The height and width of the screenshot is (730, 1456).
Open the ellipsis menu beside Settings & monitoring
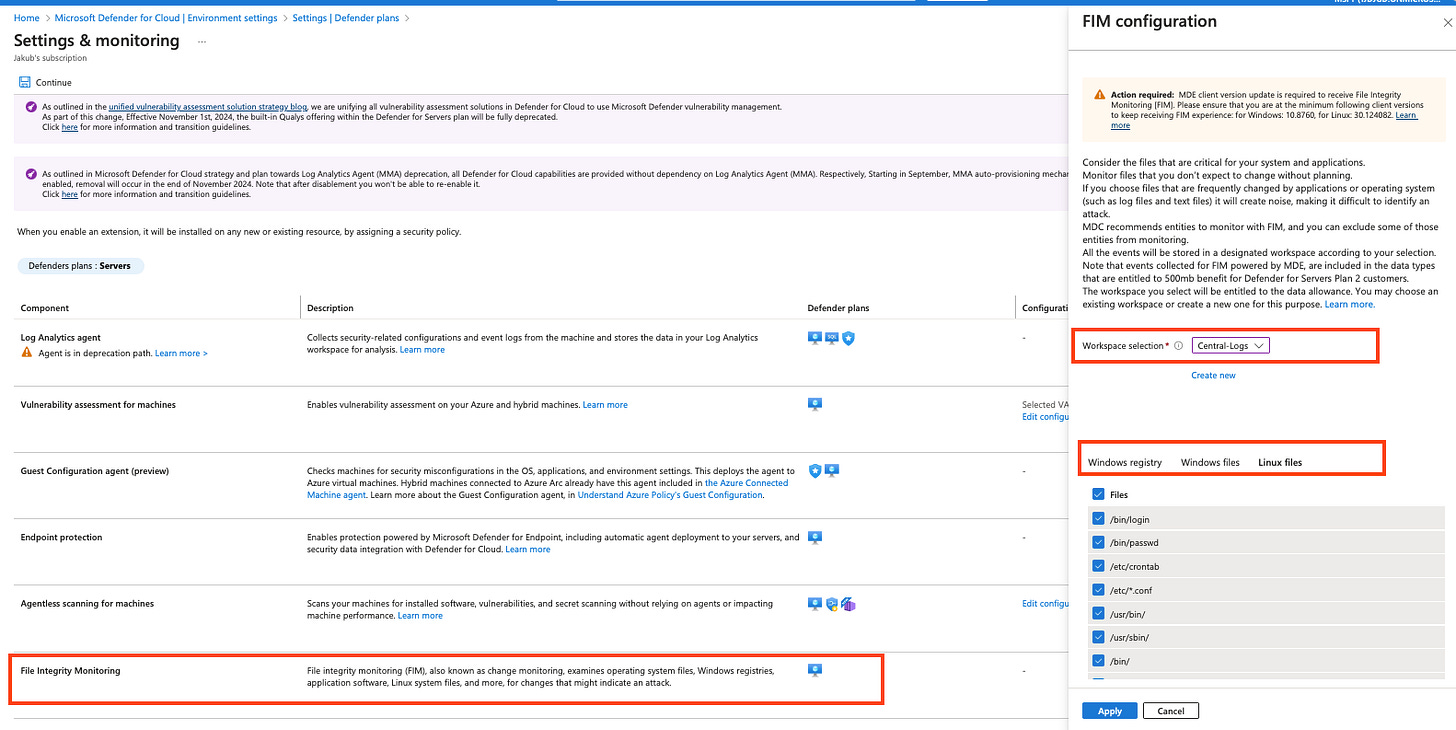coord(202,41)
